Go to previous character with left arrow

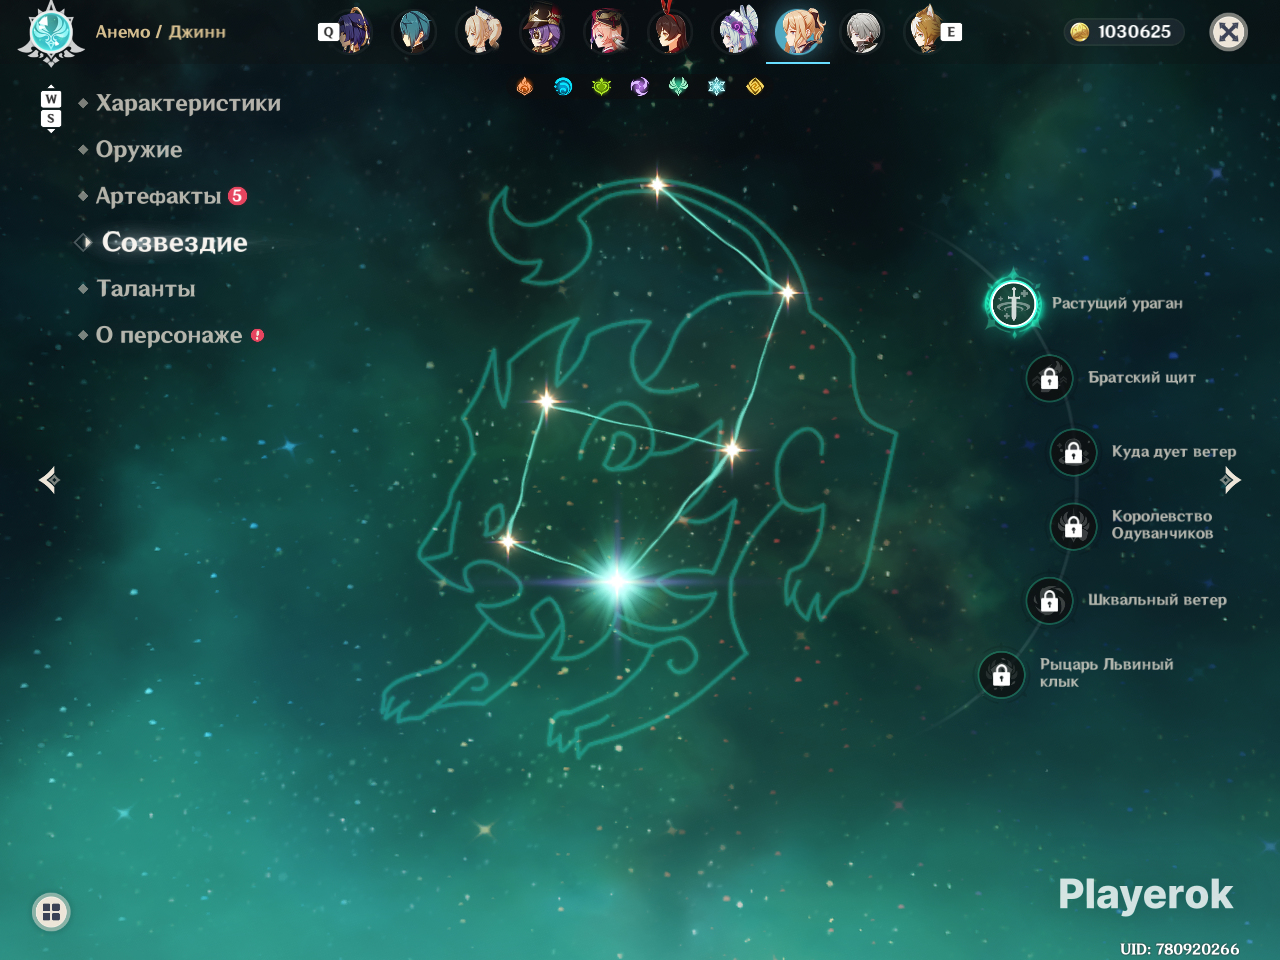coord(49,480)
